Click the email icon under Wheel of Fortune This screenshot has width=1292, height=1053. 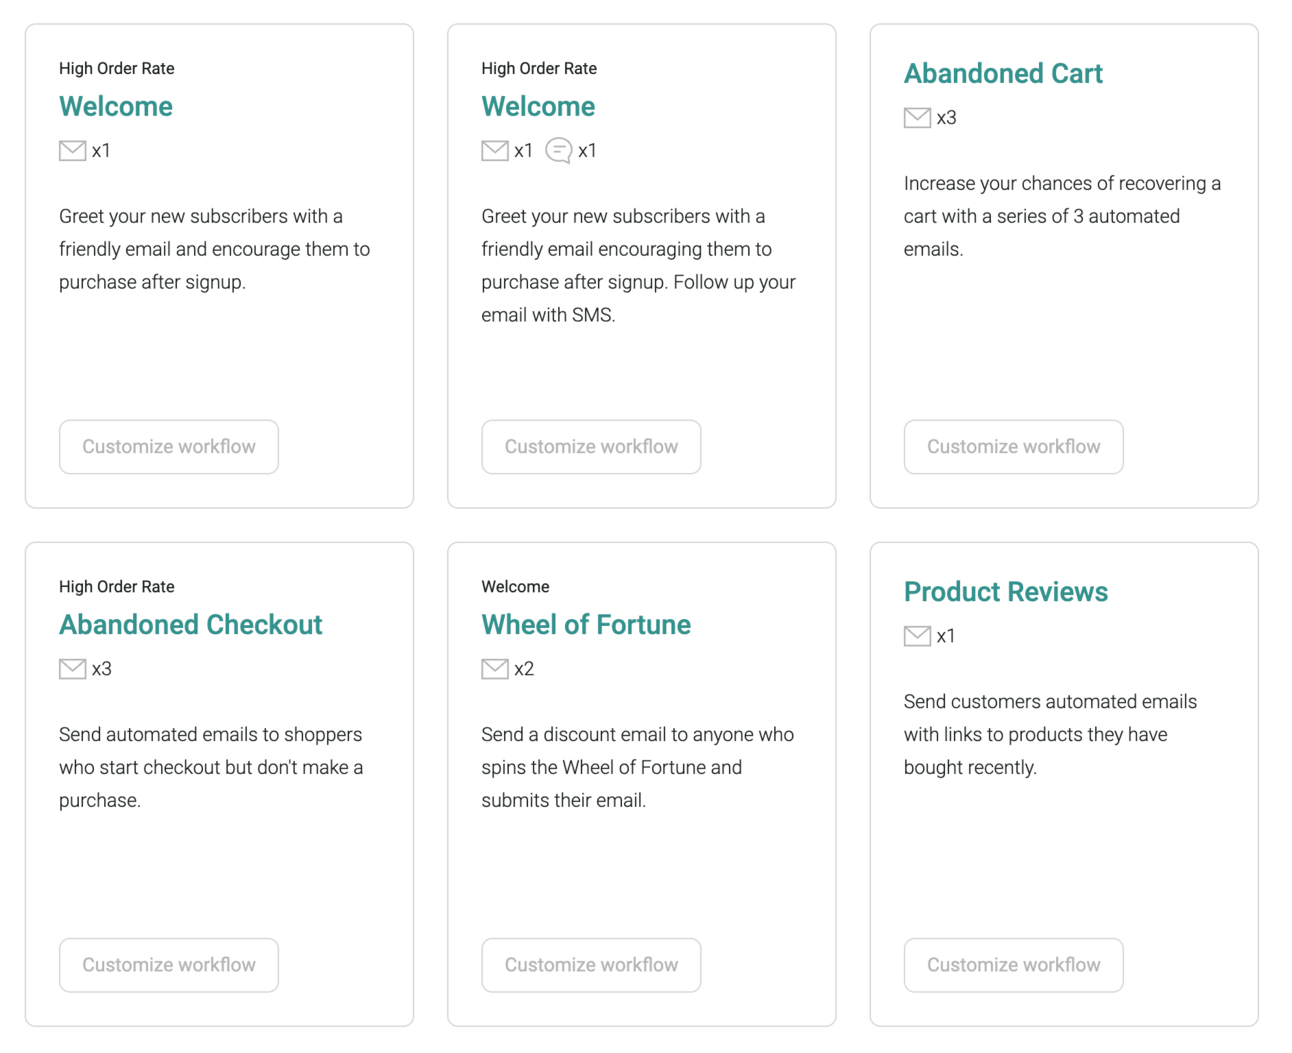click(x=495, y=669)
